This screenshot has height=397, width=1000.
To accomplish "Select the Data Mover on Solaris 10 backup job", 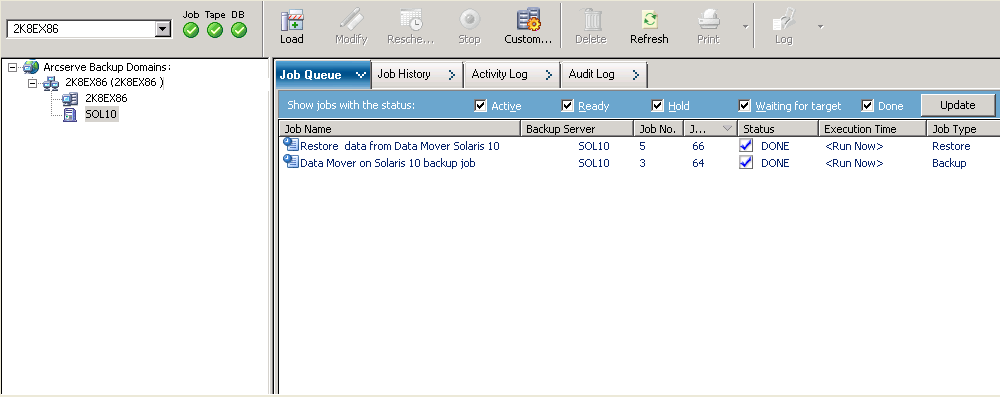I will click(x=388, y=163).
